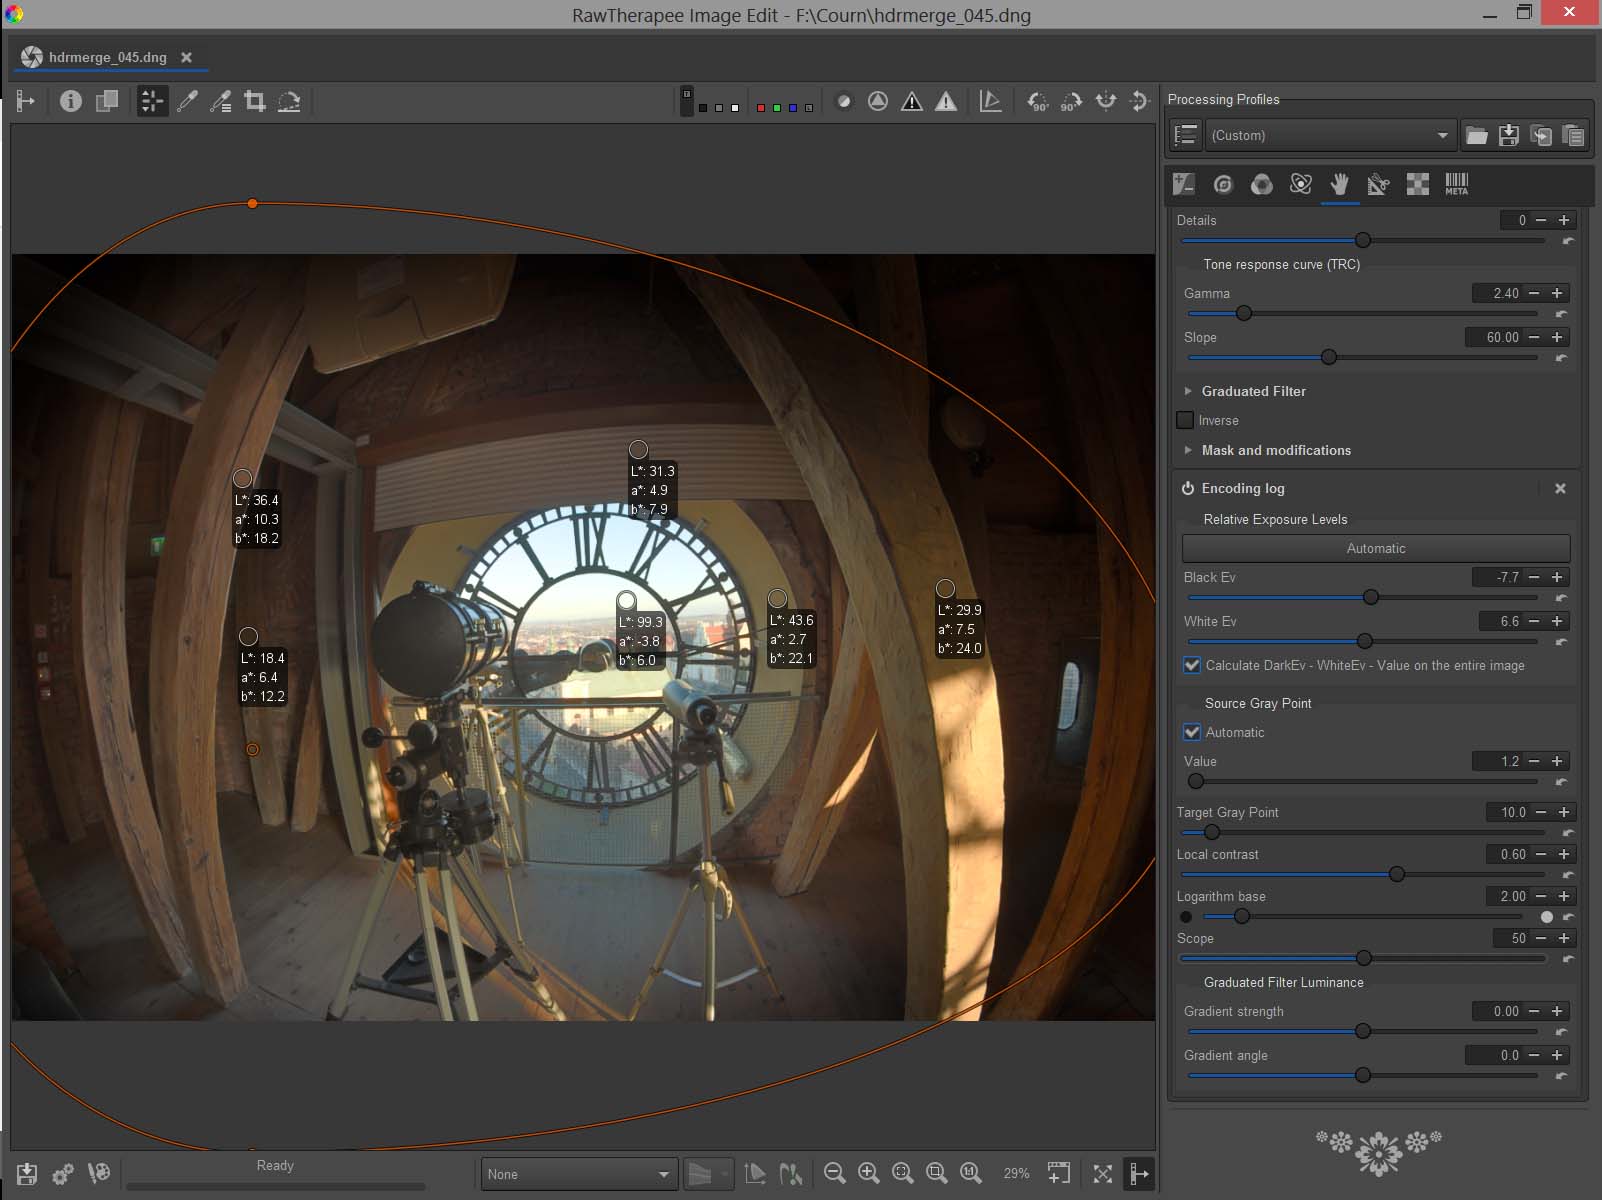Uncheck Automatic under Source Gray Point
The image size is (1602, 1200).
pyautogui.click(x=1192, y=732)
